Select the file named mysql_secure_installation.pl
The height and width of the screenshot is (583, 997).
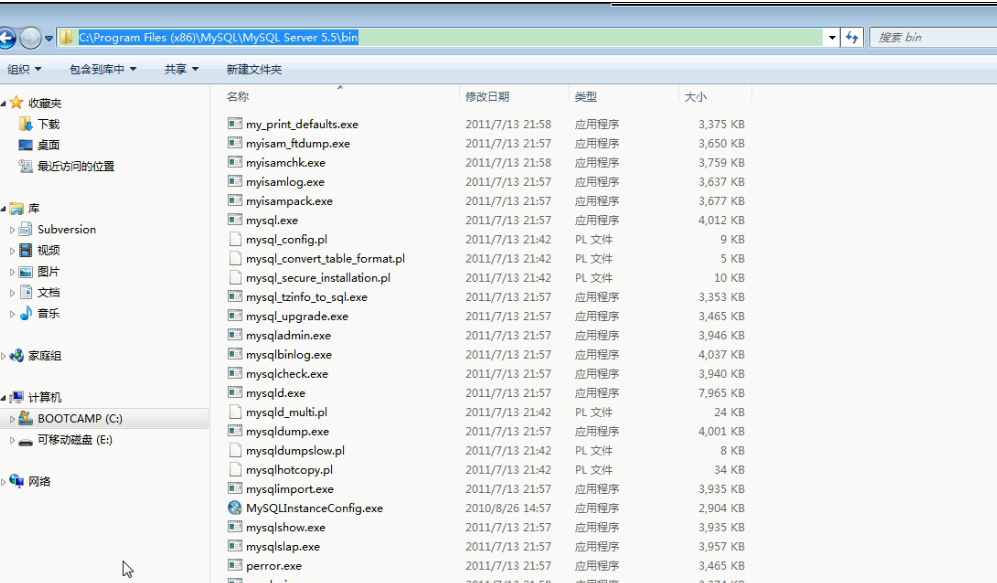point(318,278)
